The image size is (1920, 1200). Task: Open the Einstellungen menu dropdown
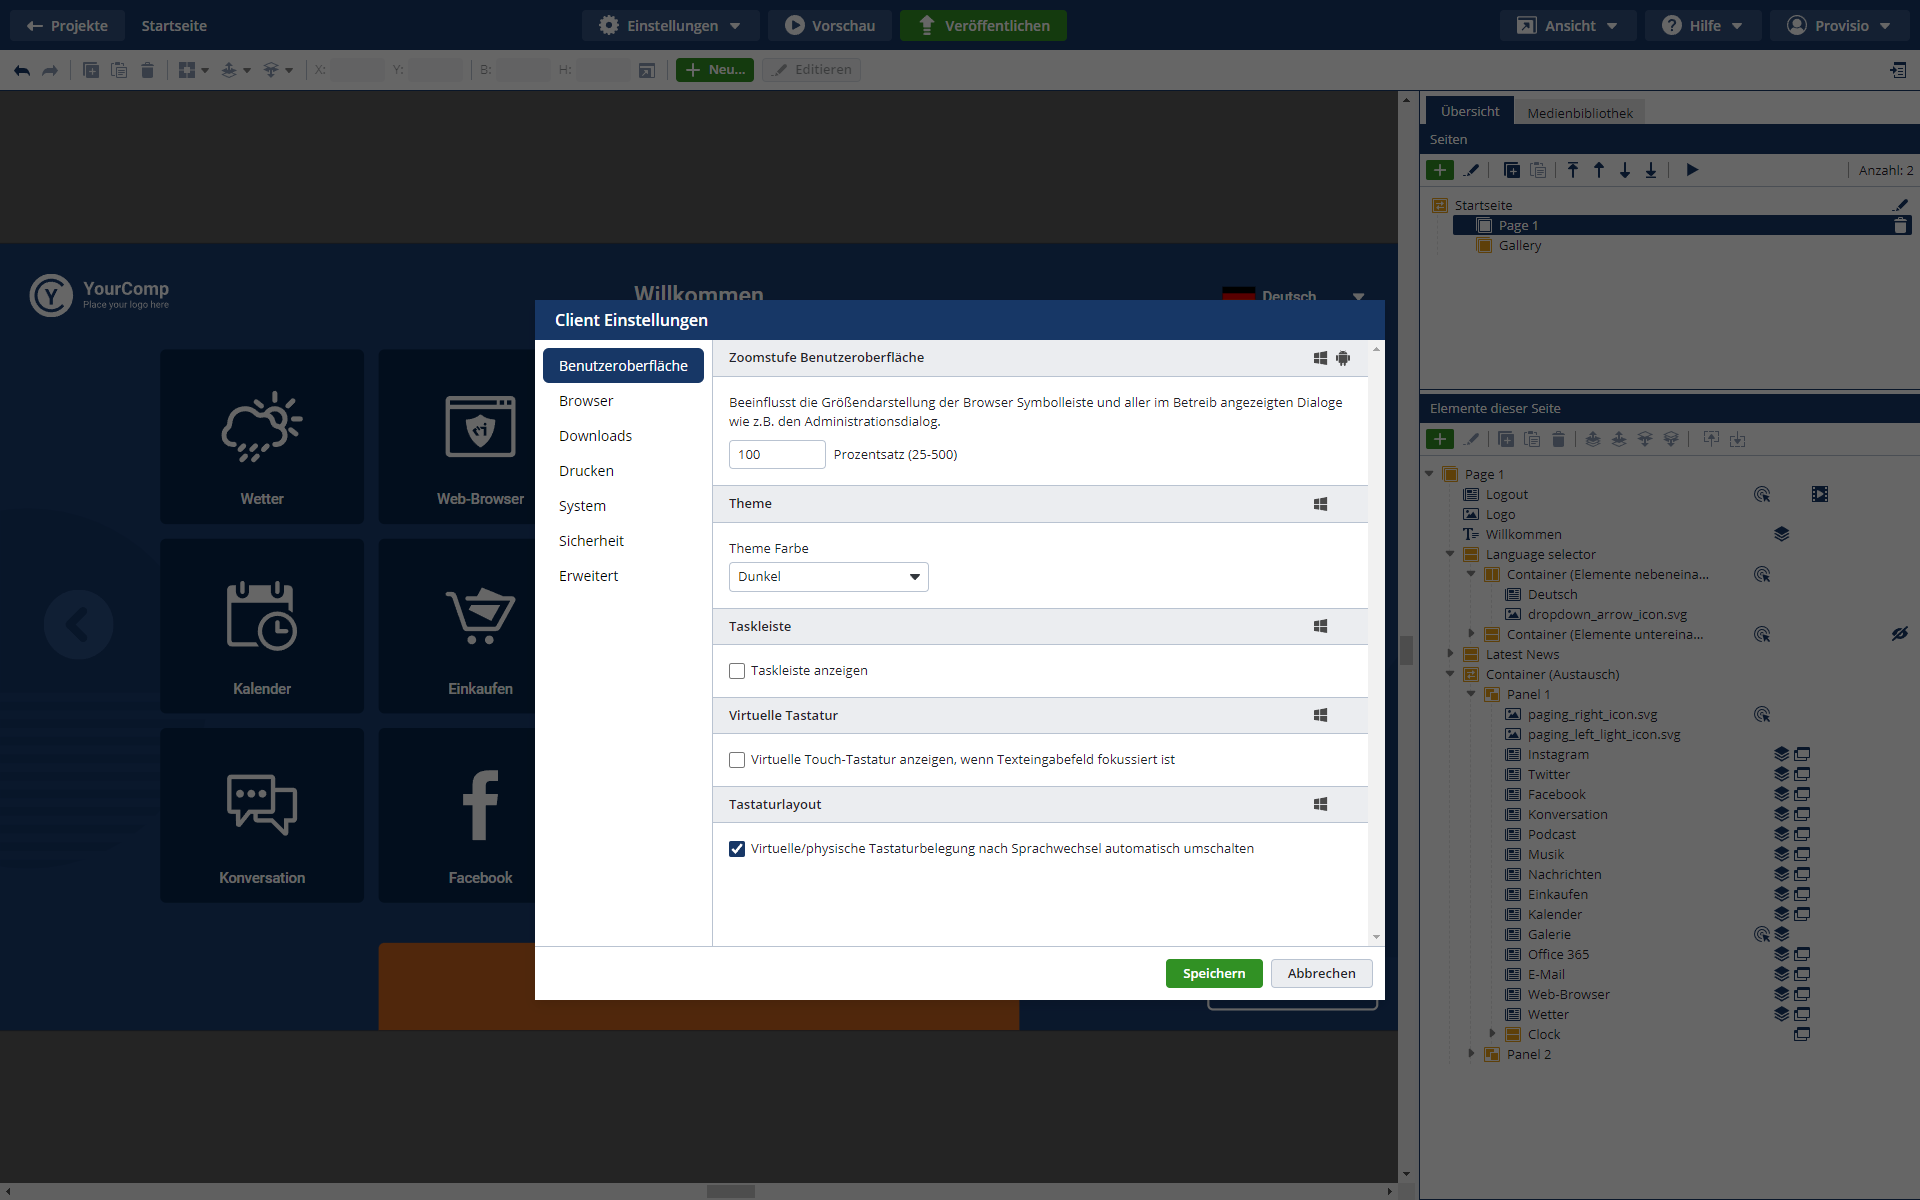[x=671, y=26]
